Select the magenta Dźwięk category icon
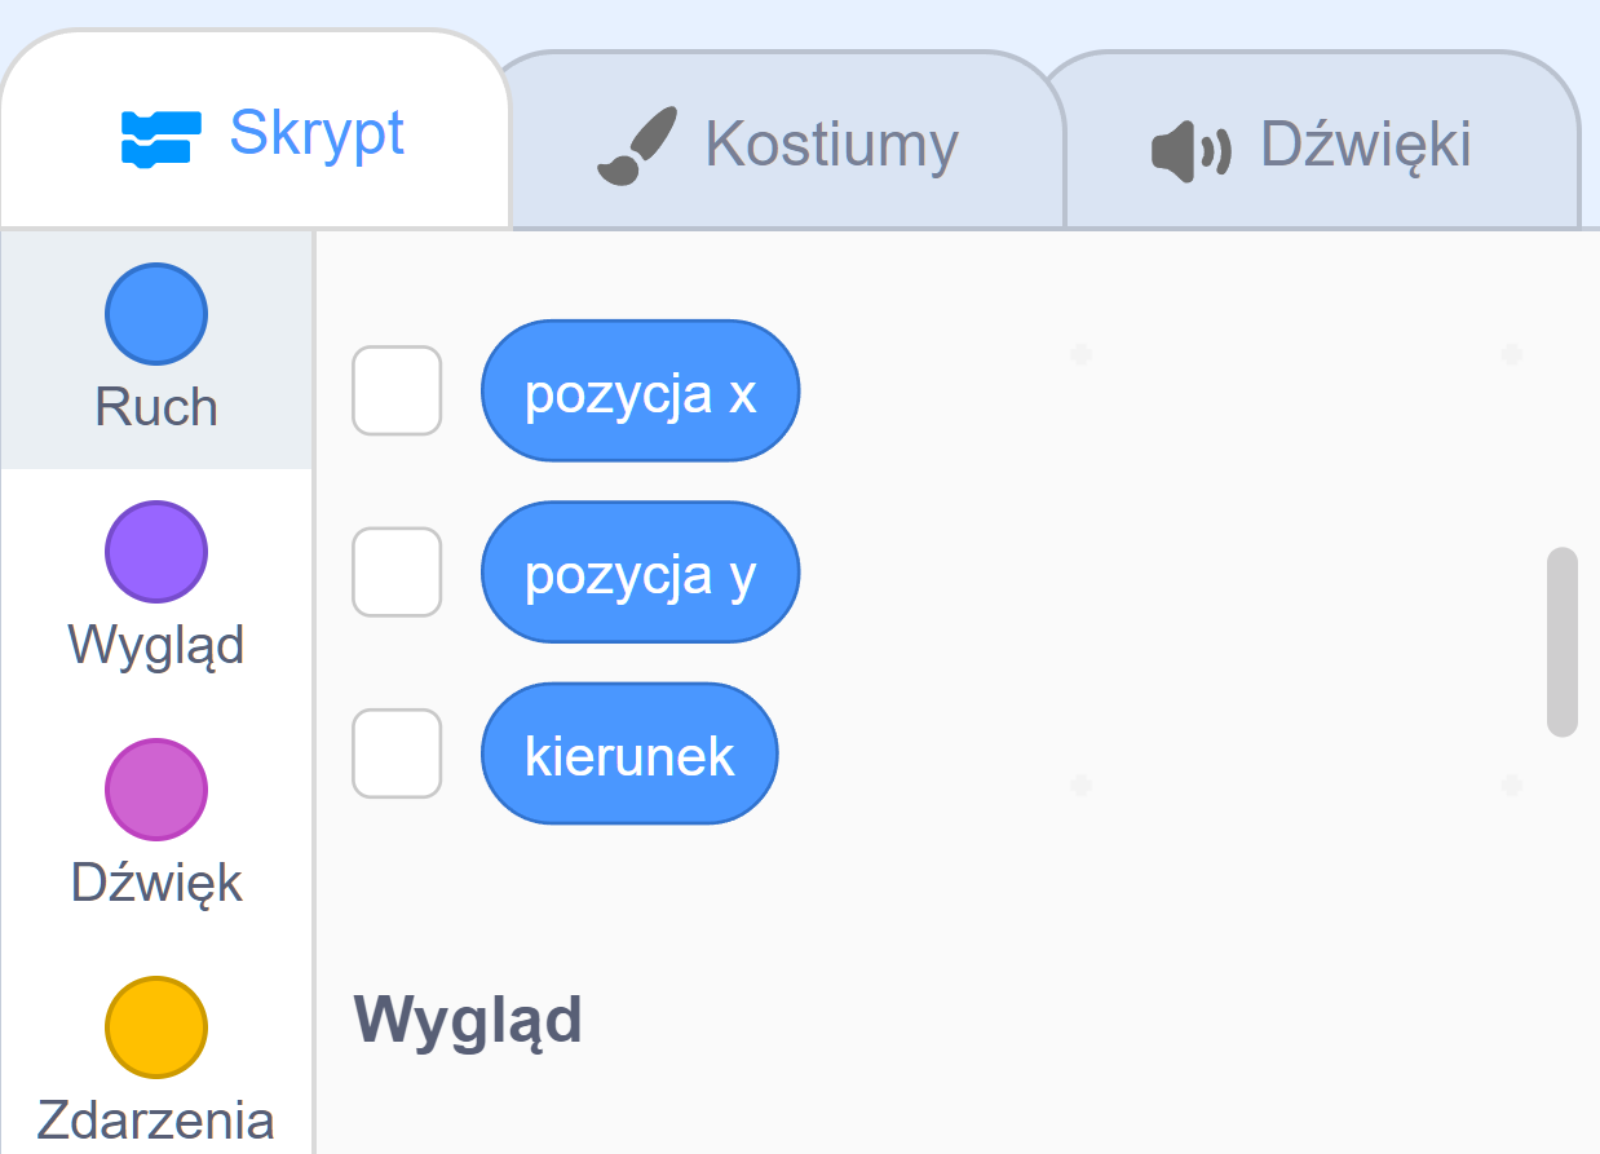1600x1154 pixels. tap(155, 789)
